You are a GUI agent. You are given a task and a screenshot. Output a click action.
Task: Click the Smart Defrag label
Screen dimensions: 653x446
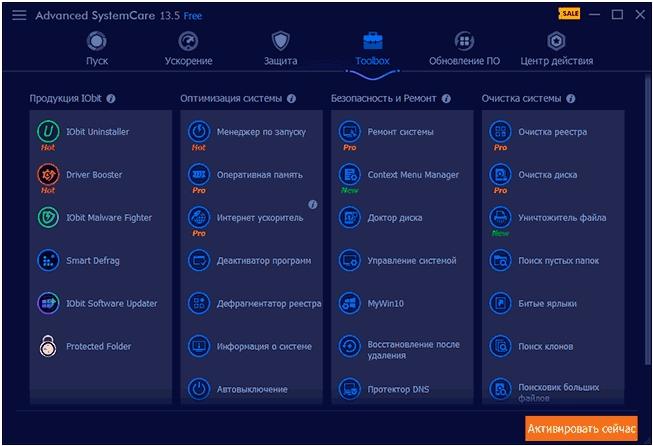point(92,261)
